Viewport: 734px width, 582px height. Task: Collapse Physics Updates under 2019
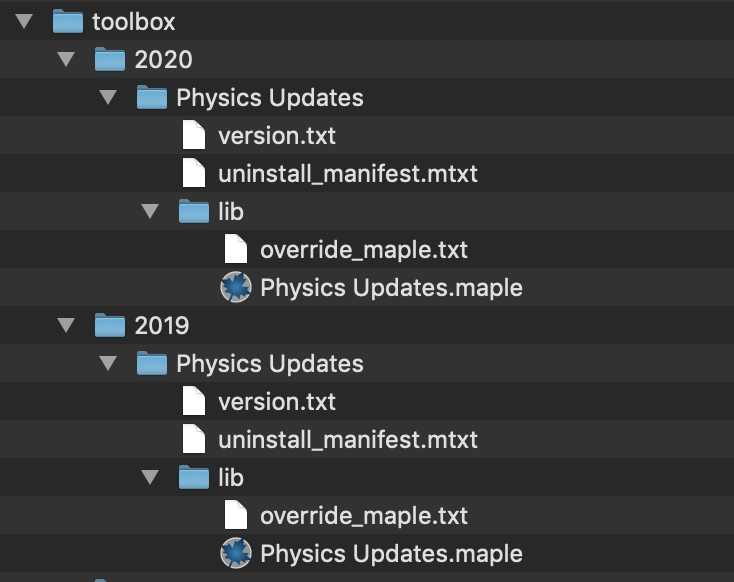[x=108, y=363]
